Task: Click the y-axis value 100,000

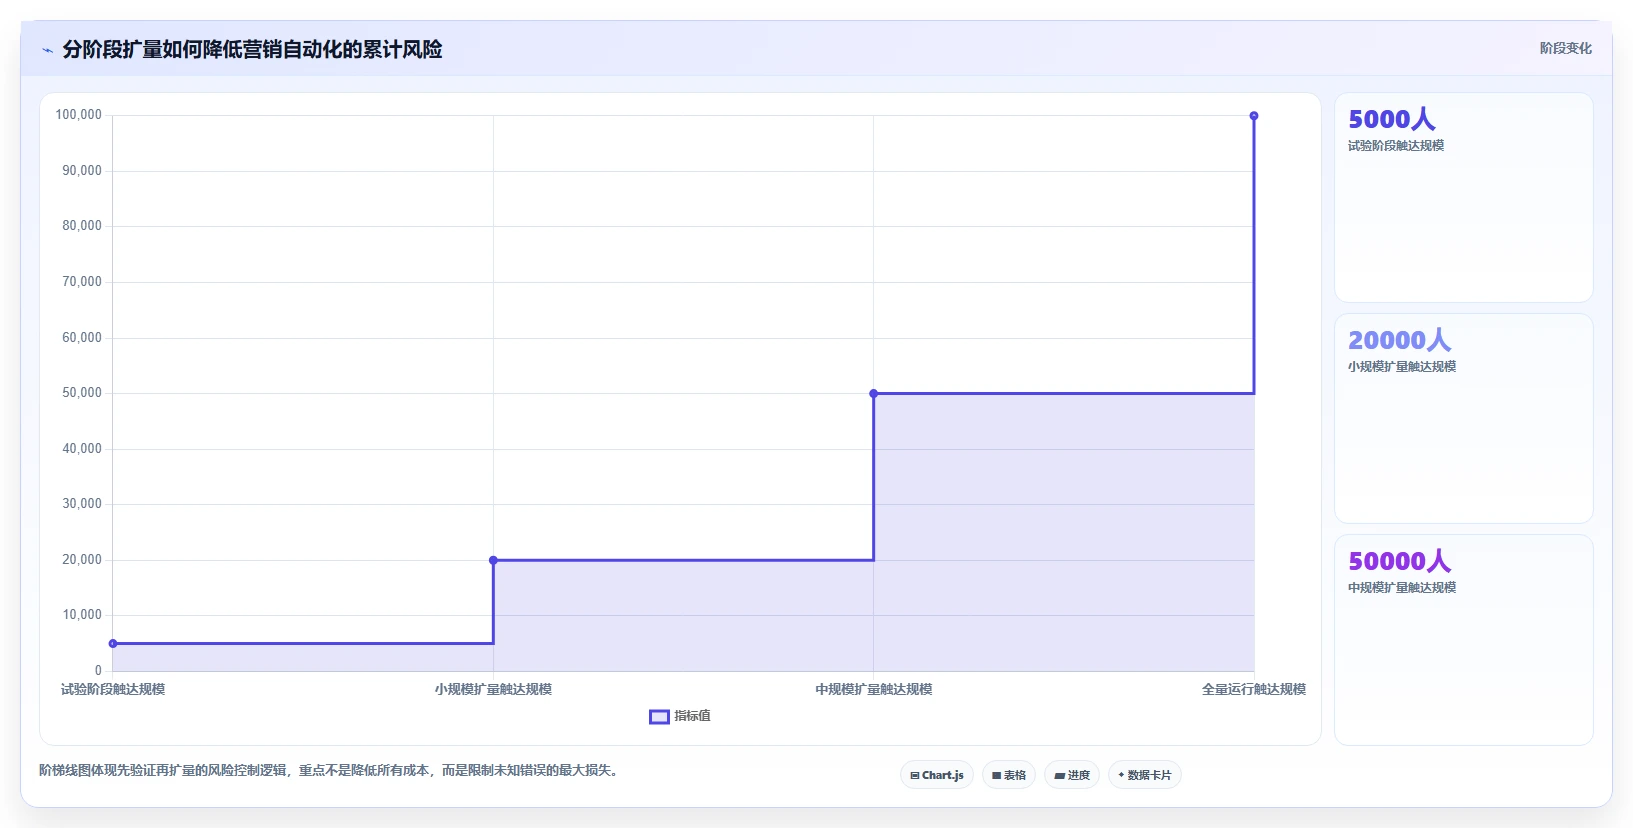Action: coord(79,115)
